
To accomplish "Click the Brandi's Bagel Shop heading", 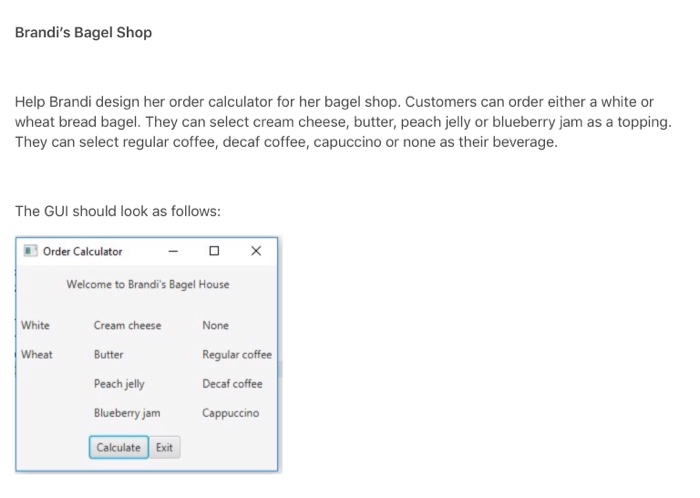I will 83,33.
